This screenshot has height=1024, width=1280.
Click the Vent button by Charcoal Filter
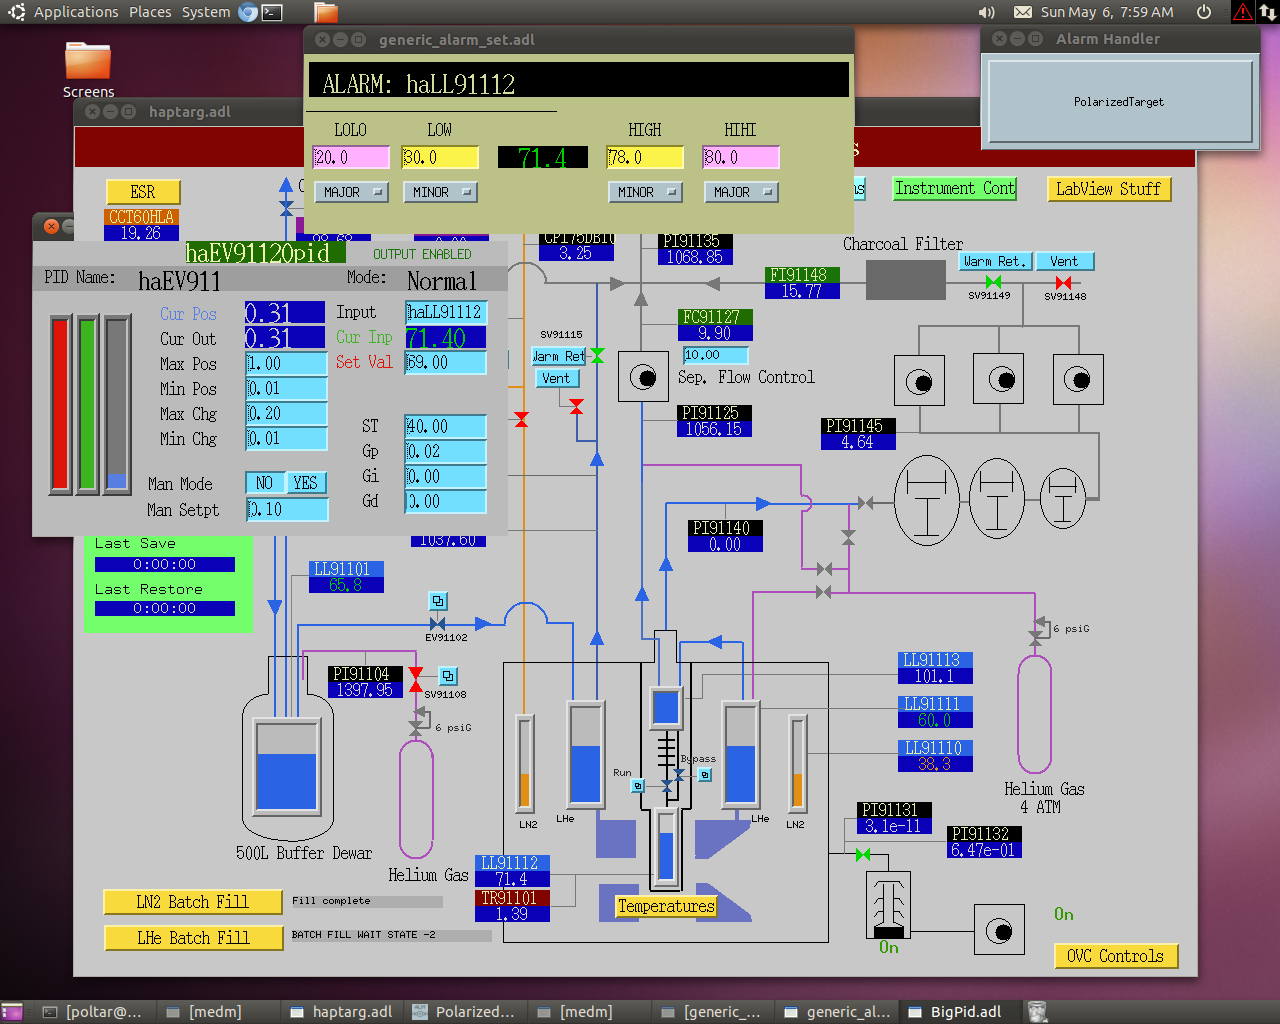(x=1065, y=261)
